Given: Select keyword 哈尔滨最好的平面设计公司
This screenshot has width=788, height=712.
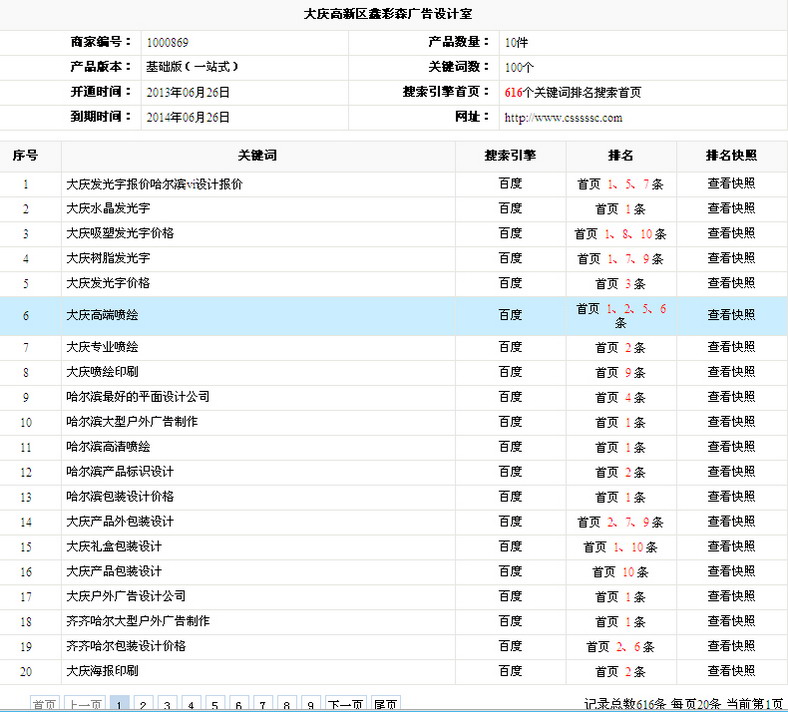Looking at the screenshot, I should click(138, 397).
